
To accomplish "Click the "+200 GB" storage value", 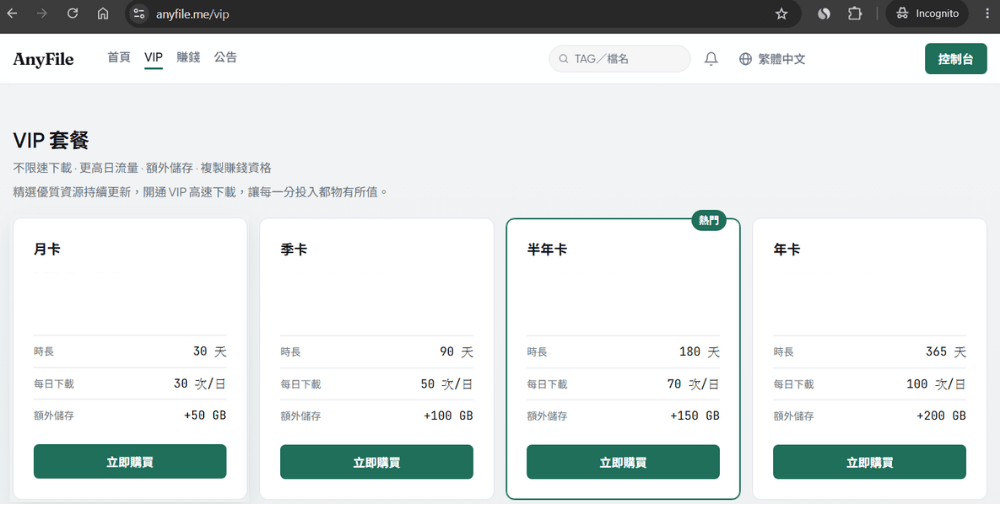I will coord(941,416).
